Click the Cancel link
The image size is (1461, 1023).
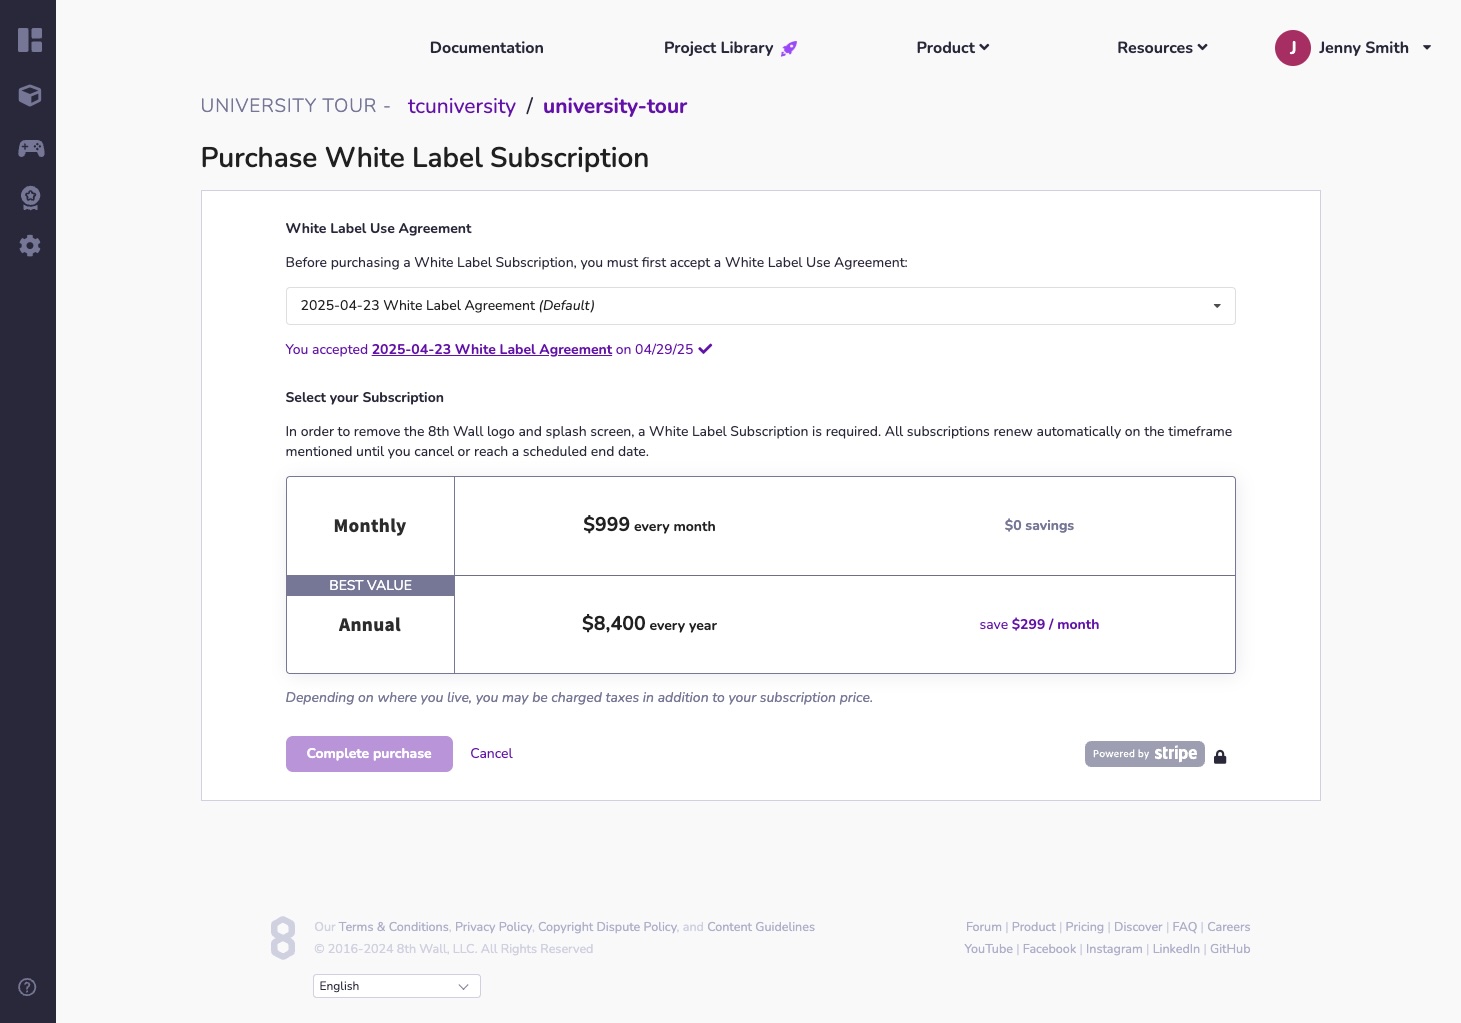click(x=491, y=754)
